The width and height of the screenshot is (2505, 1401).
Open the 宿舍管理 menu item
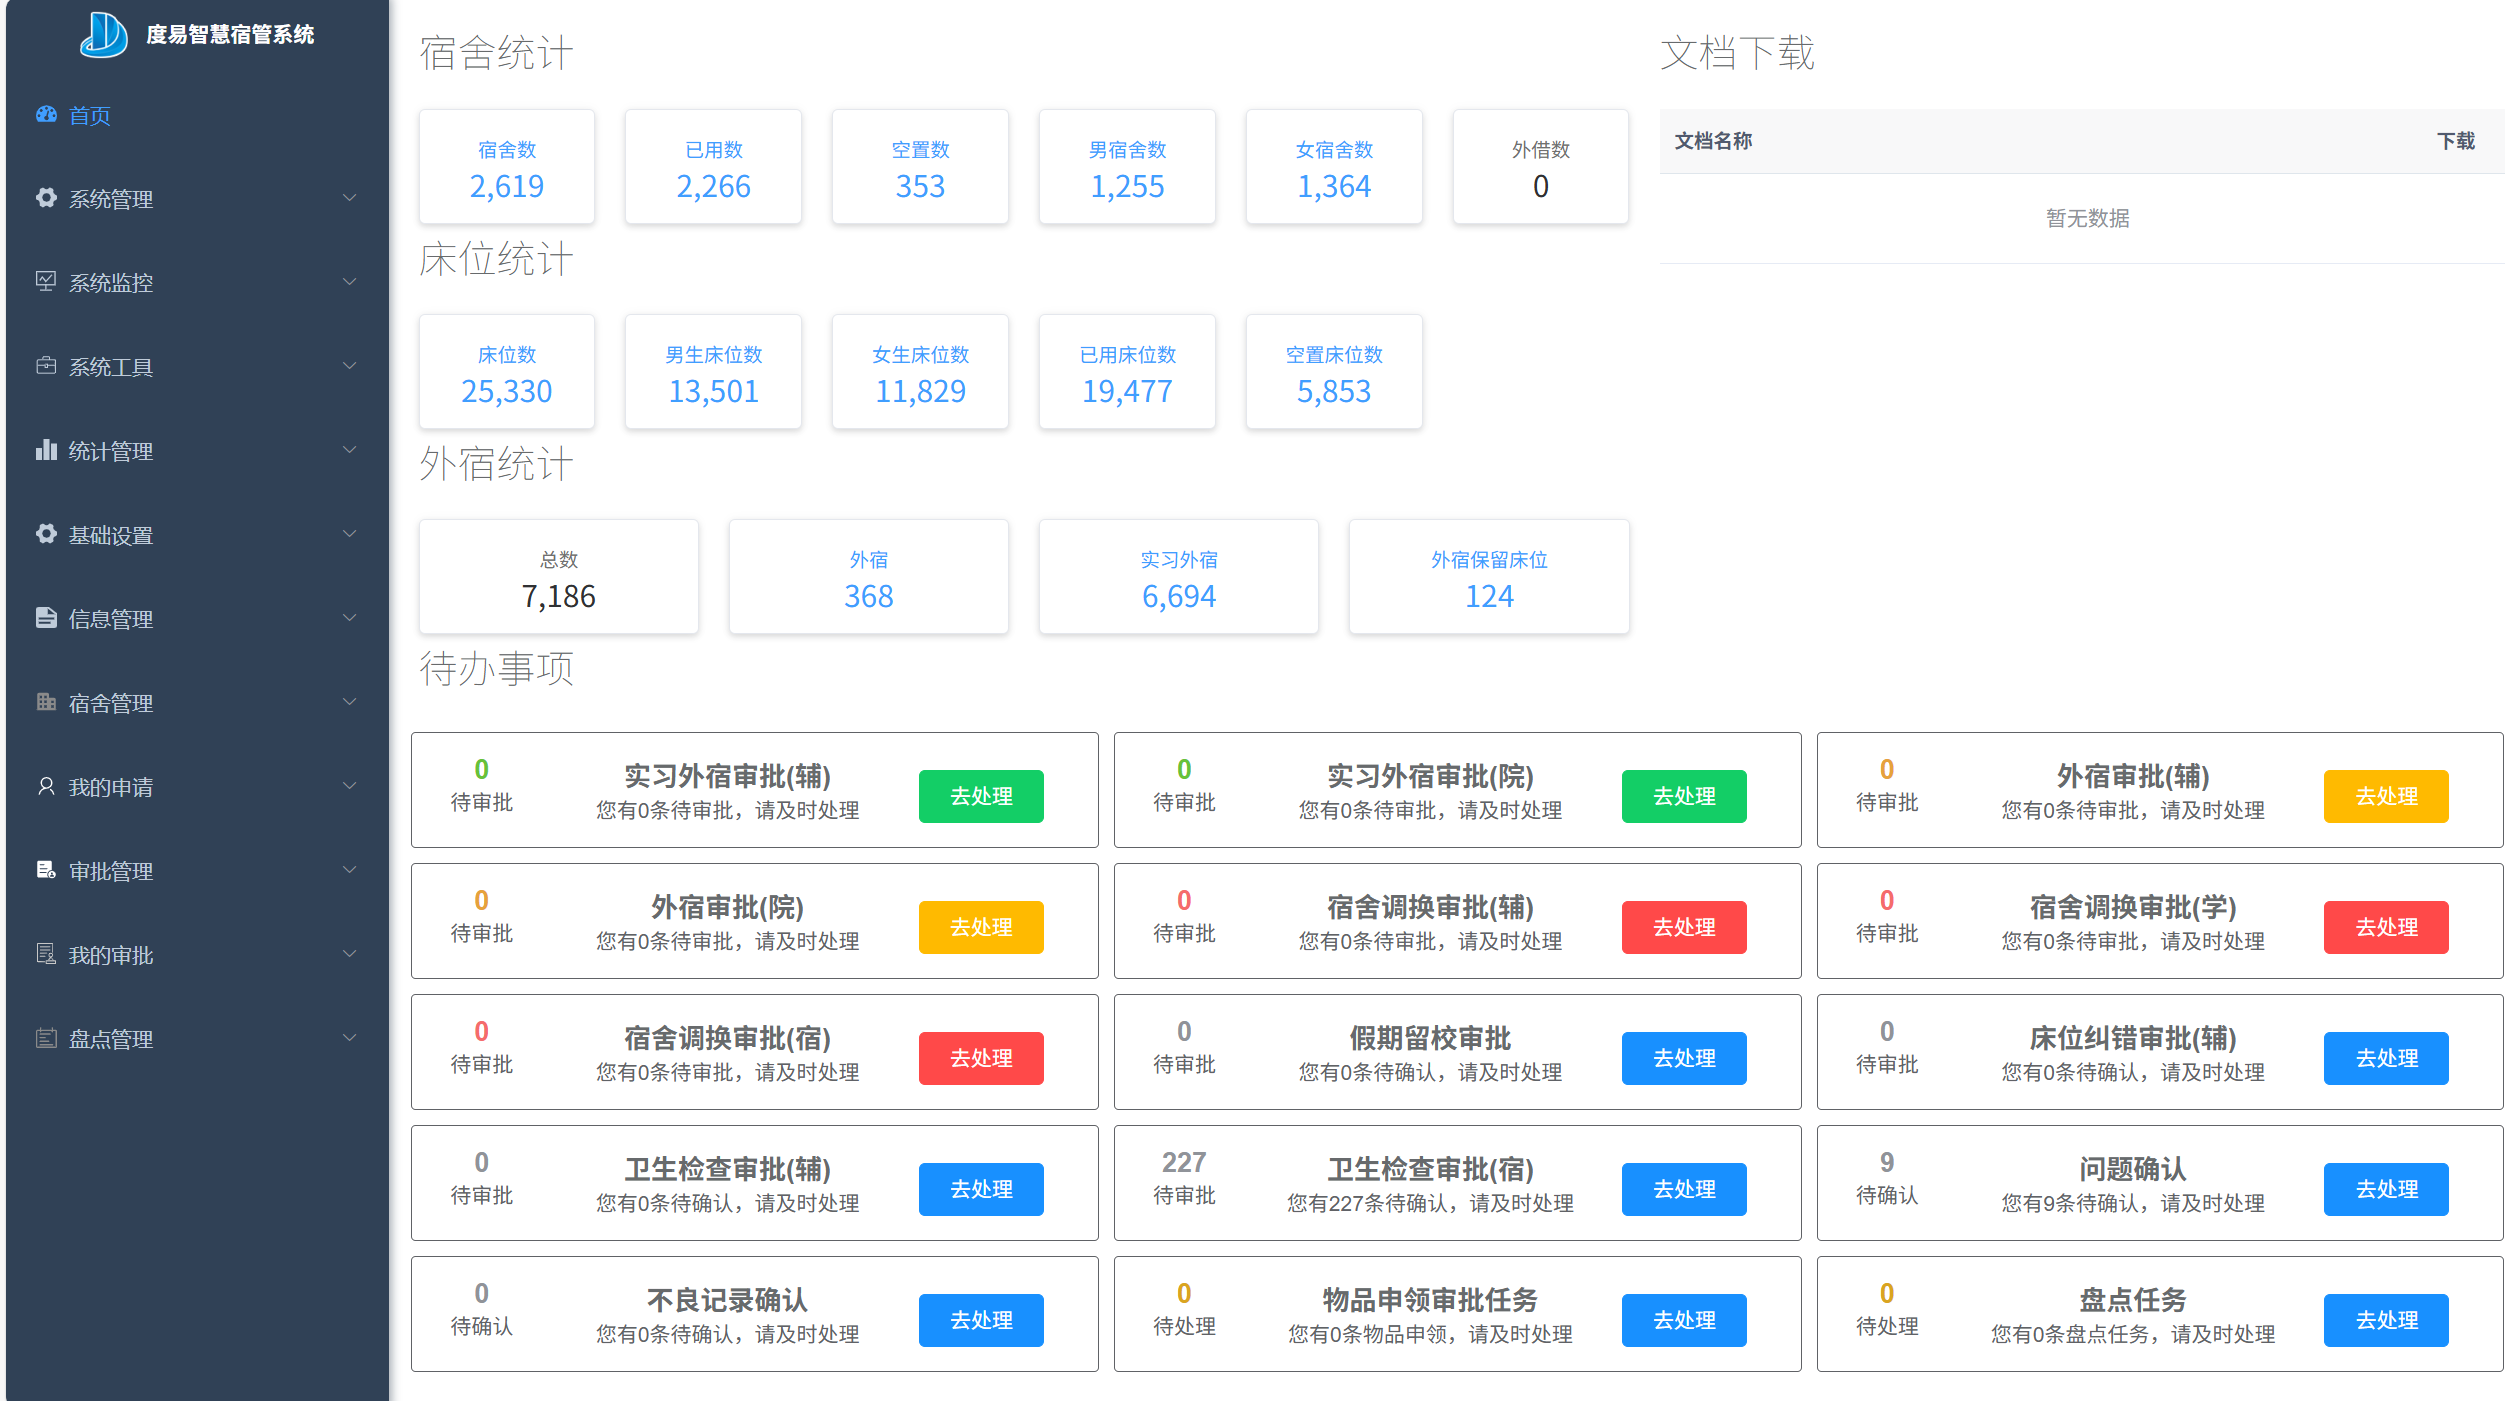111,703
